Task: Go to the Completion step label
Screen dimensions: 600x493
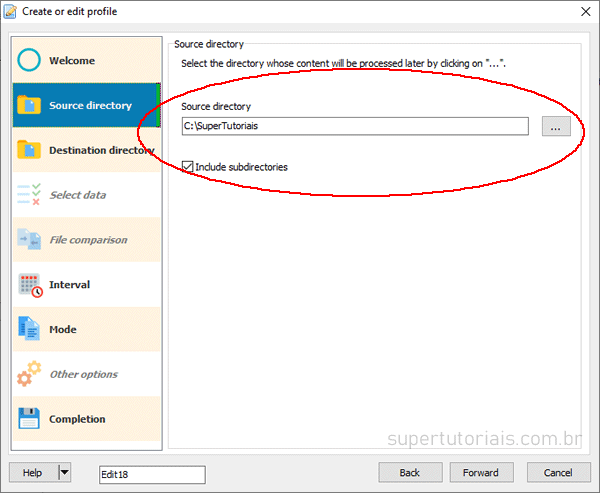Action: coord(77,419)
